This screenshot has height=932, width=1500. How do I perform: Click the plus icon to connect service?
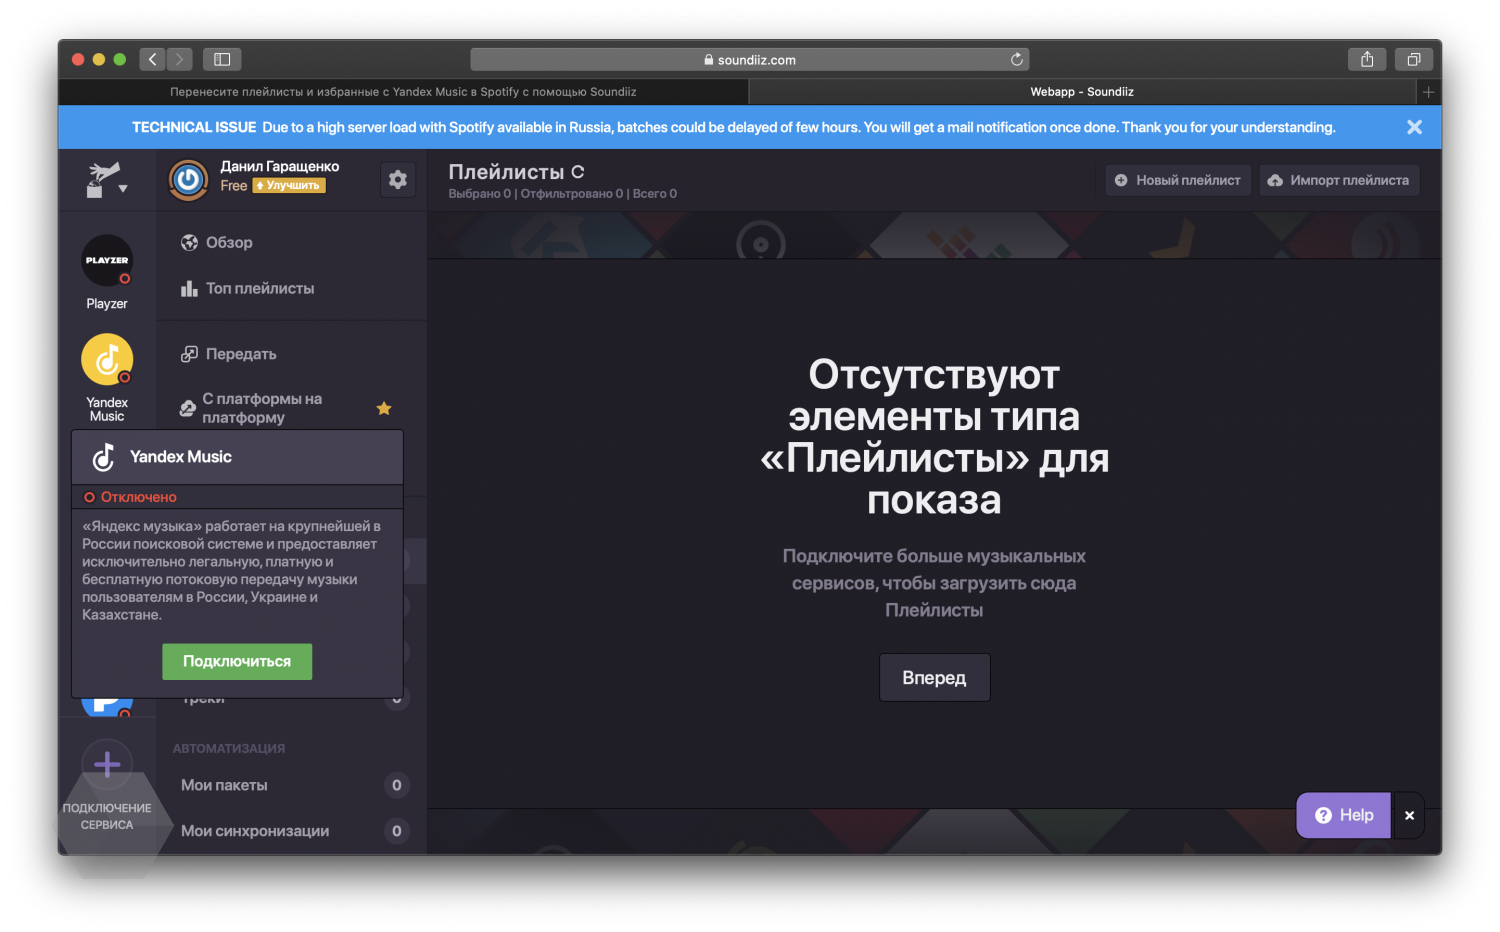coord(107,764)
